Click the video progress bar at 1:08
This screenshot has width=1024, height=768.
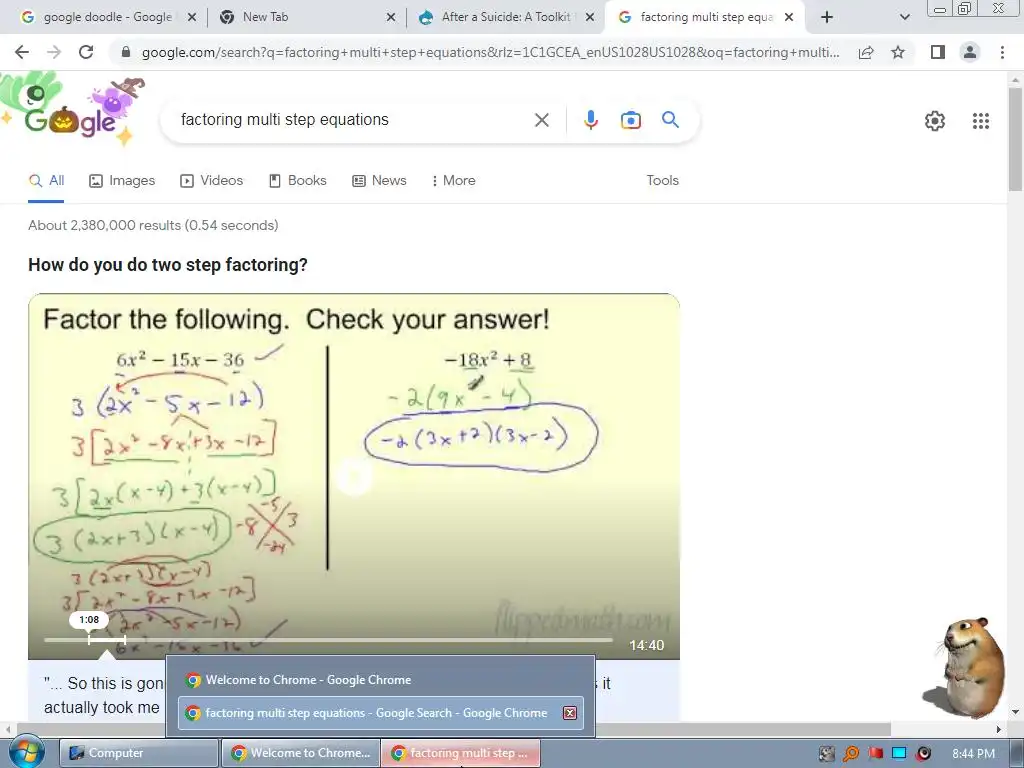(89, 640)
